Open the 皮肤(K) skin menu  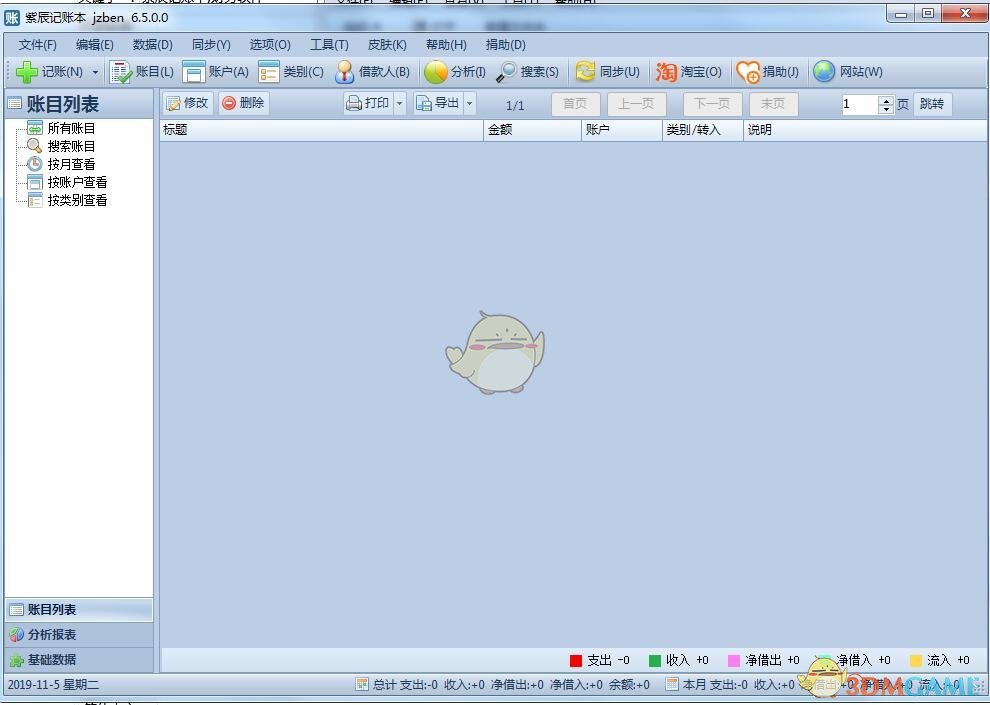click(387, 45)
